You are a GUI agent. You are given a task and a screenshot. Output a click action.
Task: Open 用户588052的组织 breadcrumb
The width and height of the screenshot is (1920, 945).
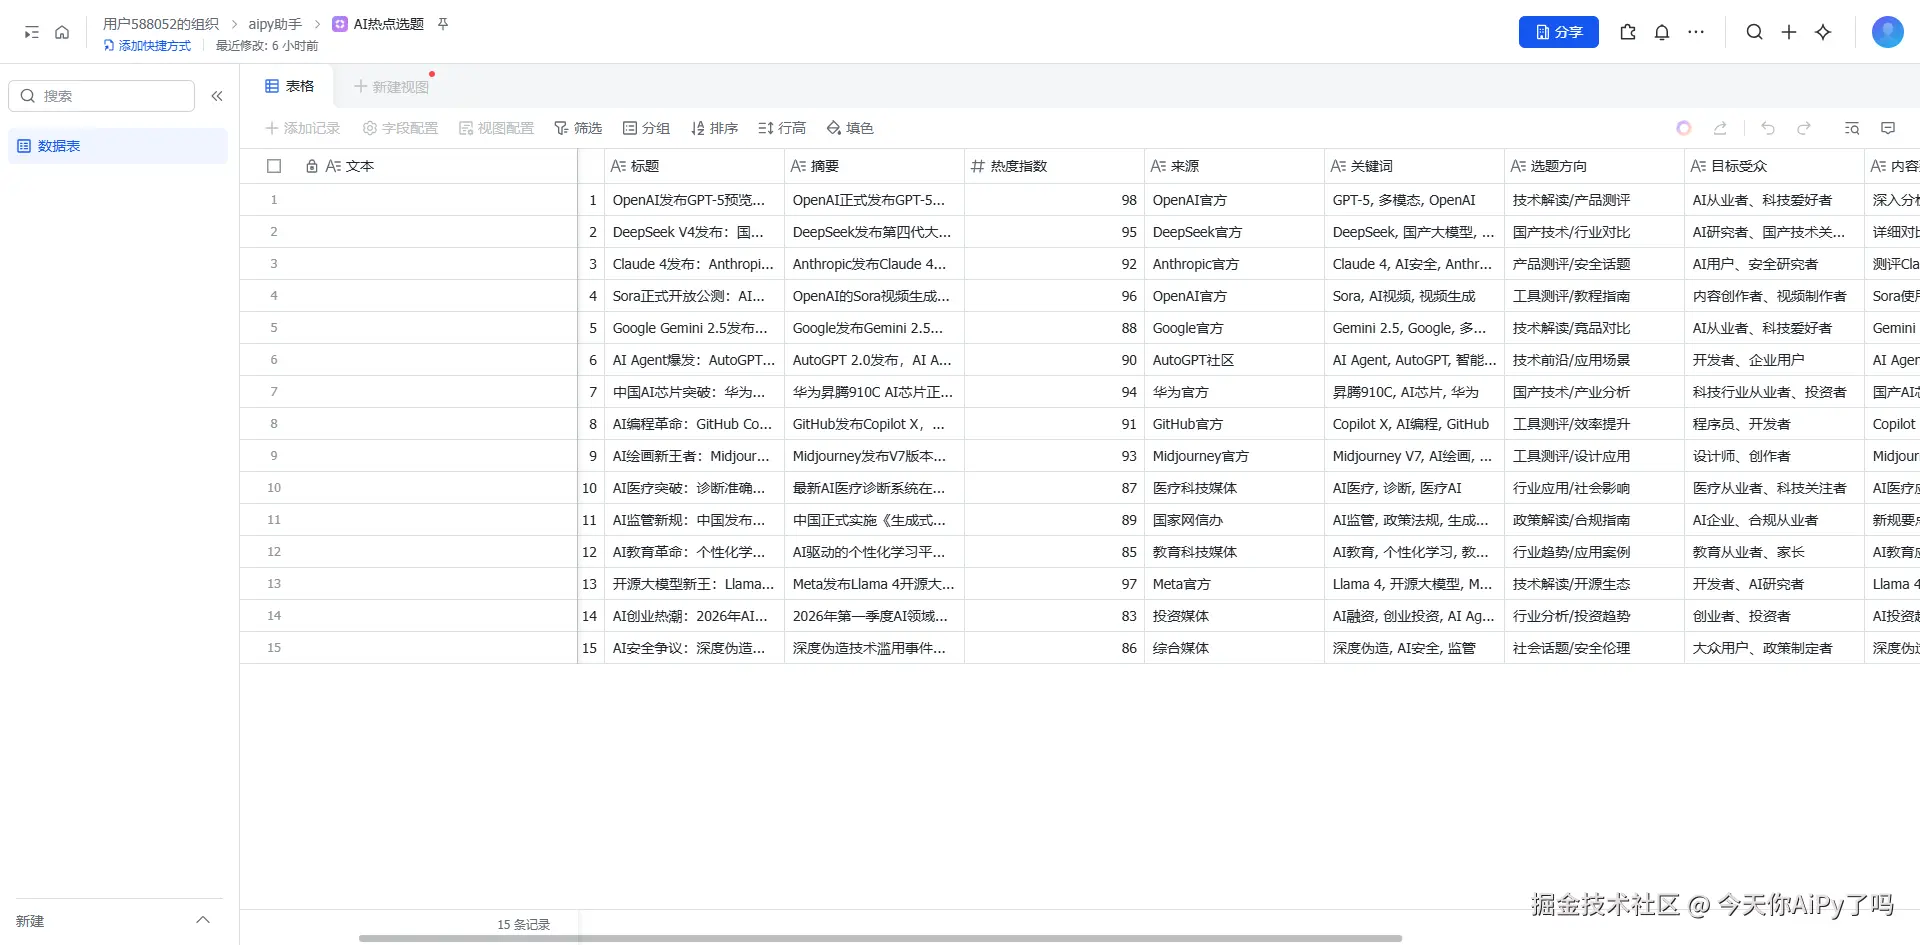[x=161, y=24]
